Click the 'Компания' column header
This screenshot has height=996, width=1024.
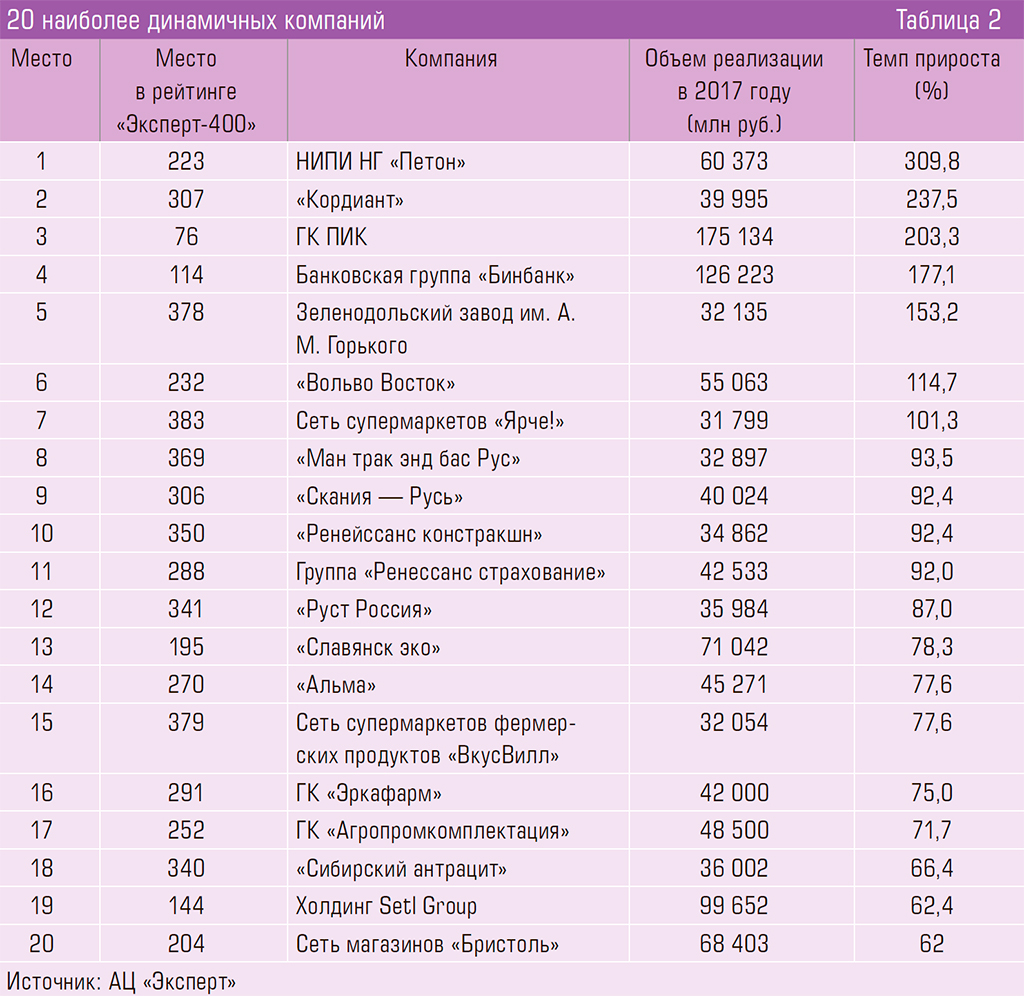tap(451, 59)
